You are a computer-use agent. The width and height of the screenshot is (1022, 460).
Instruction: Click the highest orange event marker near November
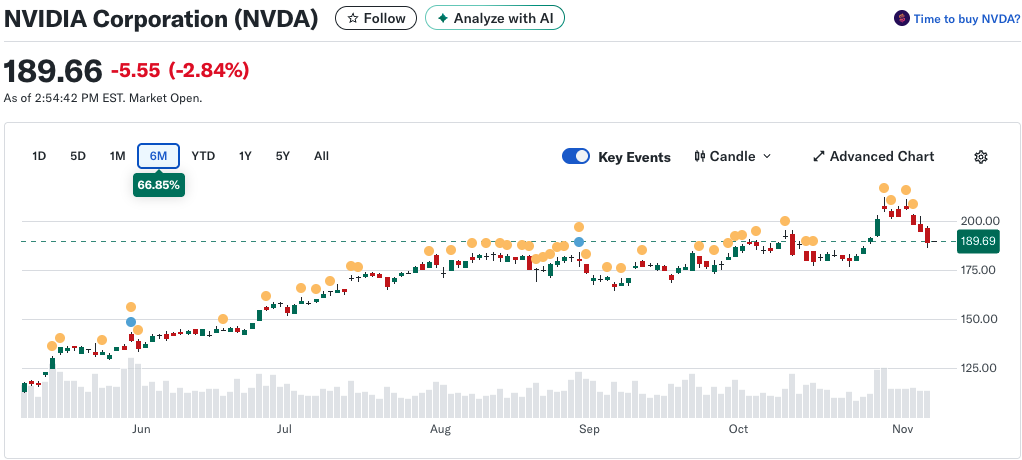(x=884, y=188)
